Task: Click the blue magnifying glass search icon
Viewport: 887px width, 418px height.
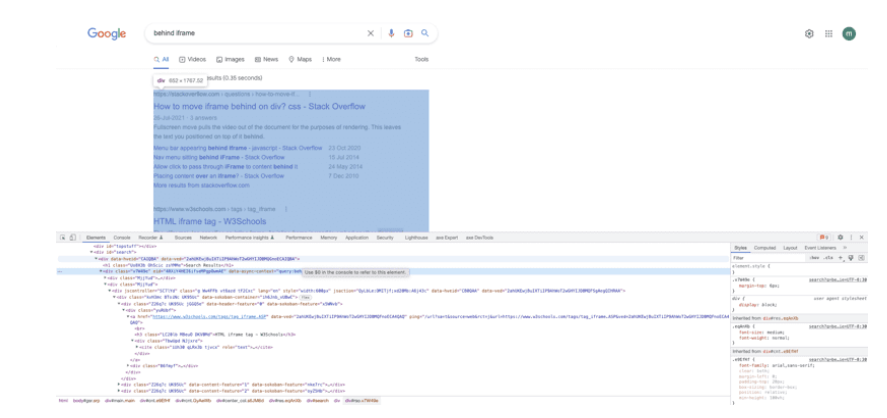Action: 425,33
